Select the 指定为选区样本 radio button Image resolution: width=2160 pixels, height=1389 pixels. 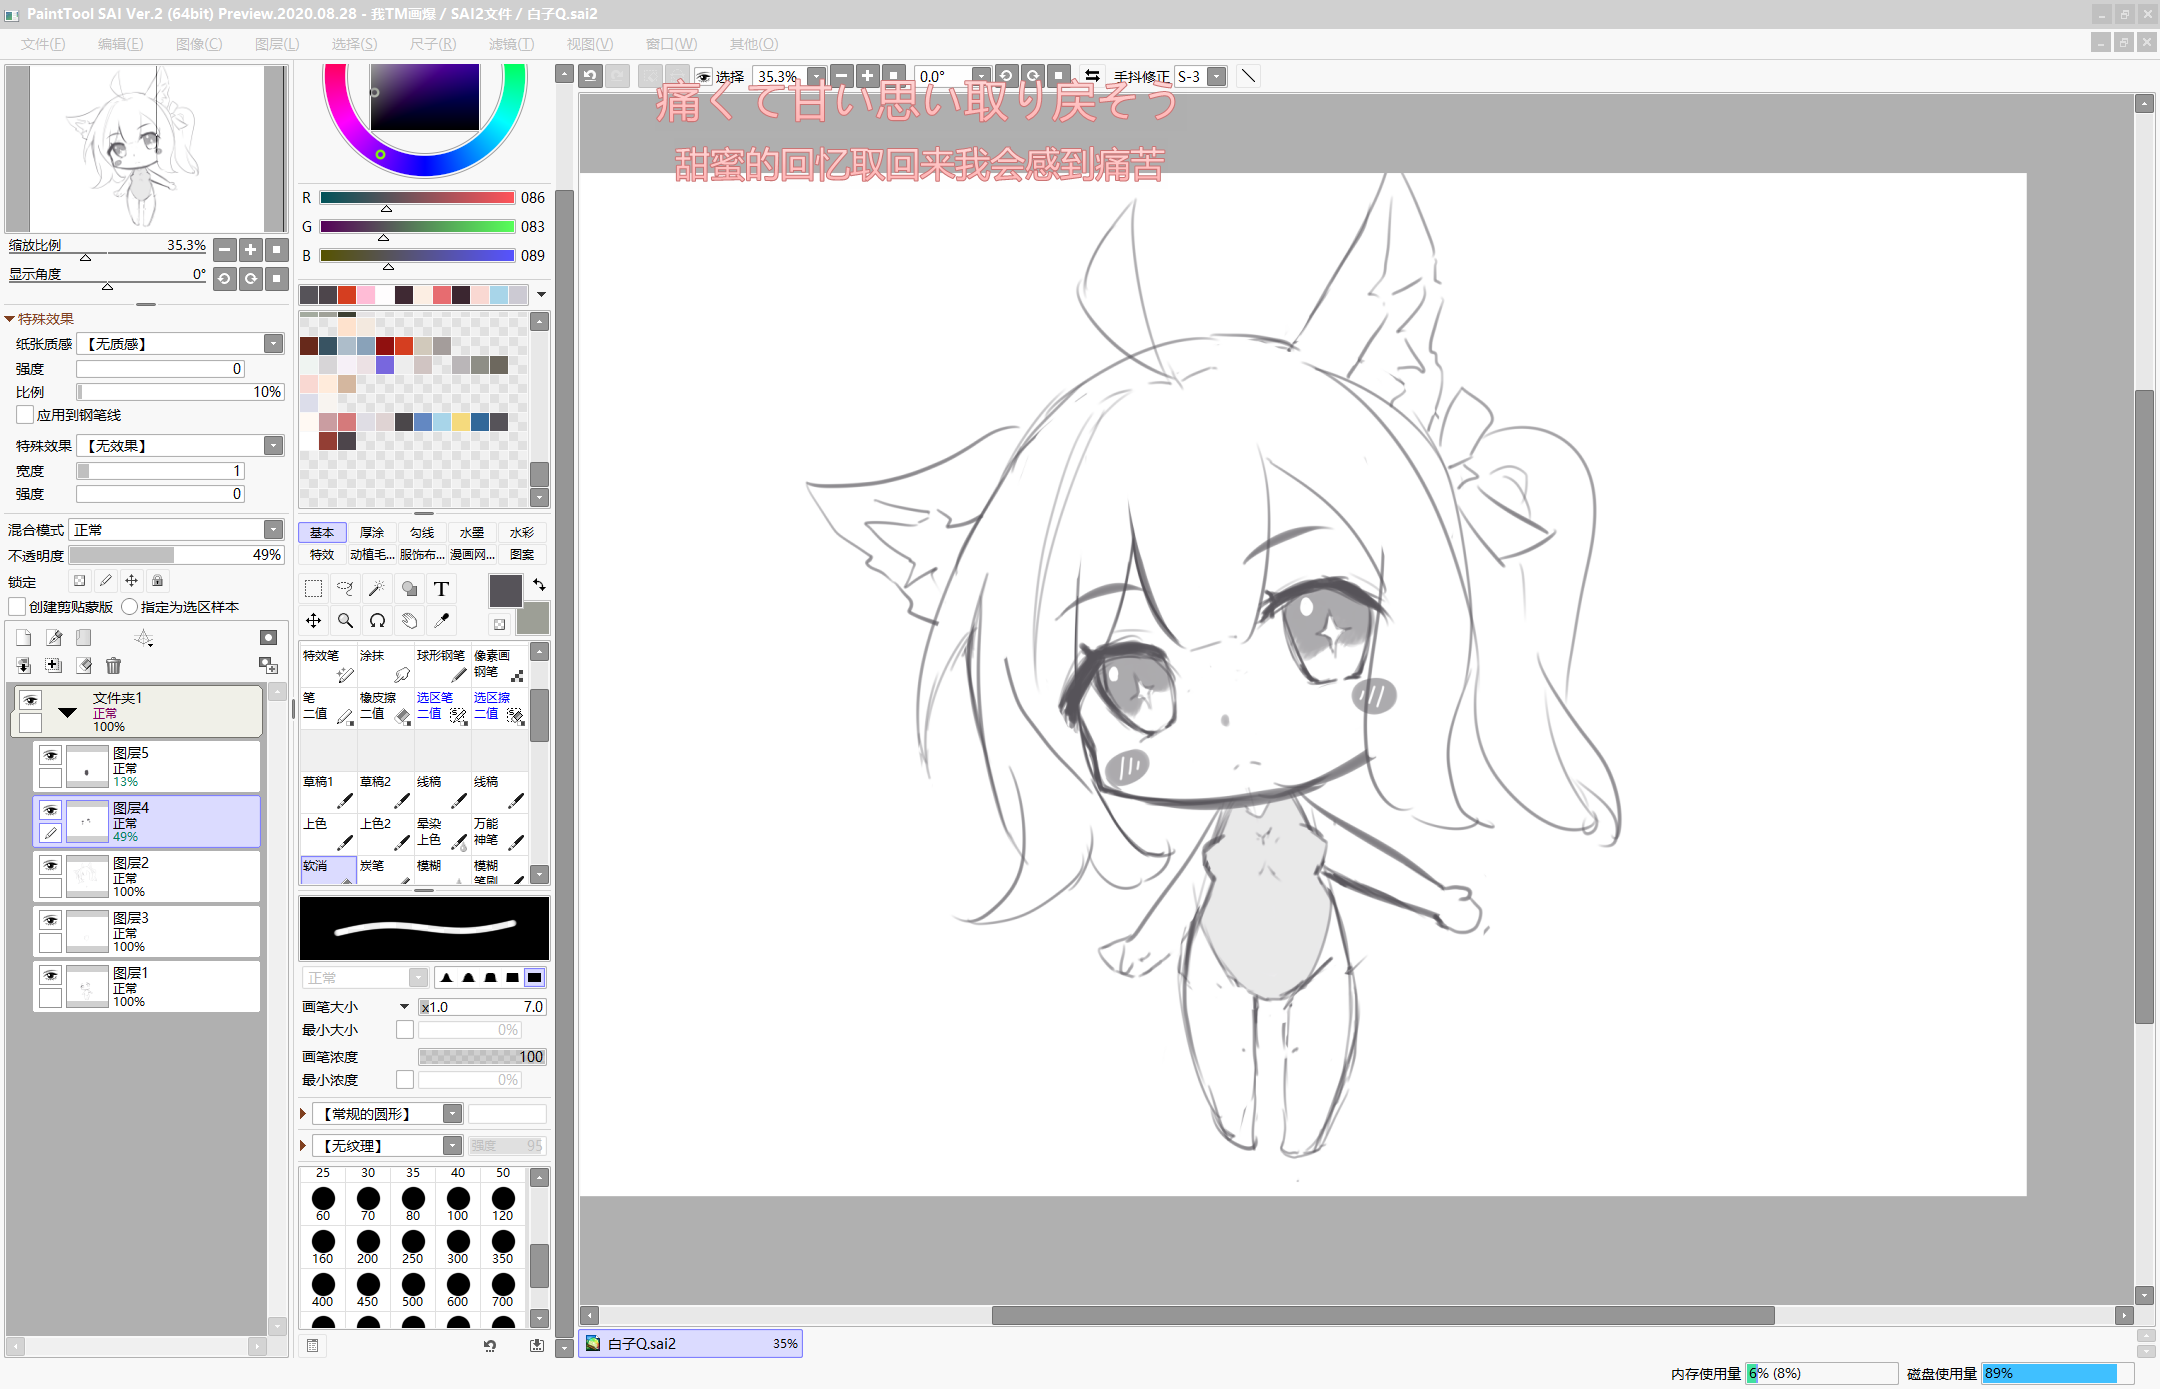(x=130, y=607)
